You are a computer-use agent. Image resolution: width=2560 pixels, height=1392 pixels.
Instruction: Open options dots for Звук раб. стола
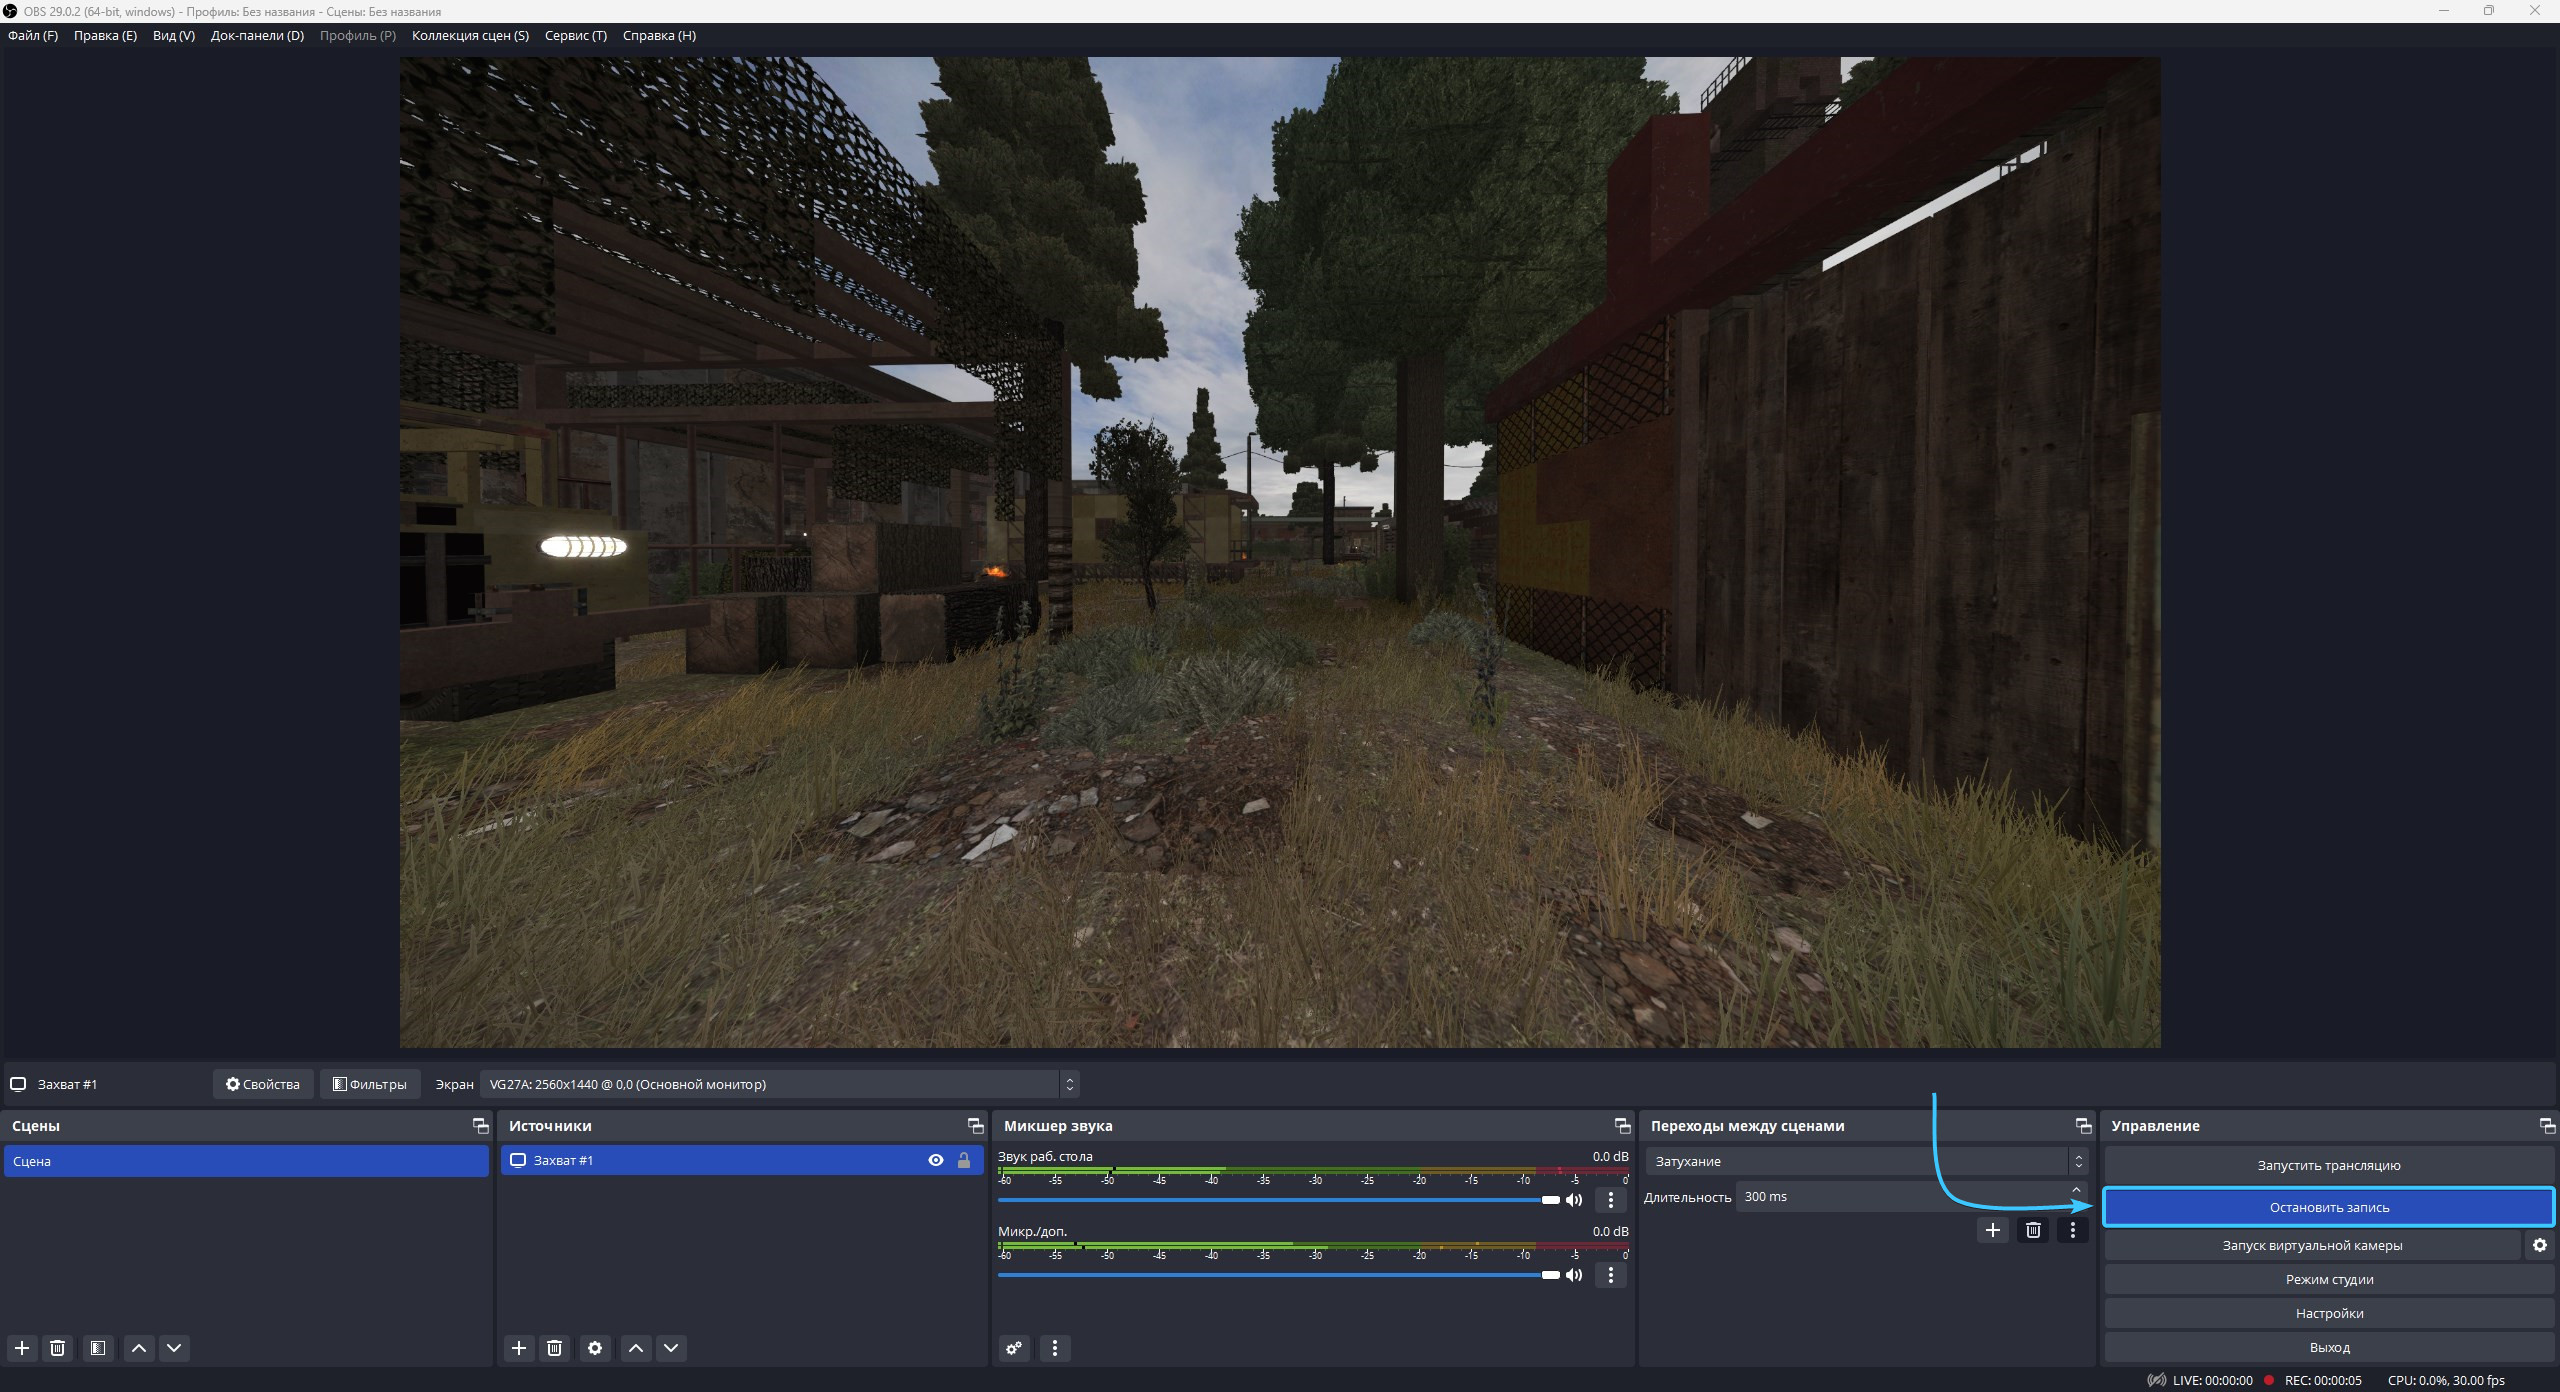1610,1200
